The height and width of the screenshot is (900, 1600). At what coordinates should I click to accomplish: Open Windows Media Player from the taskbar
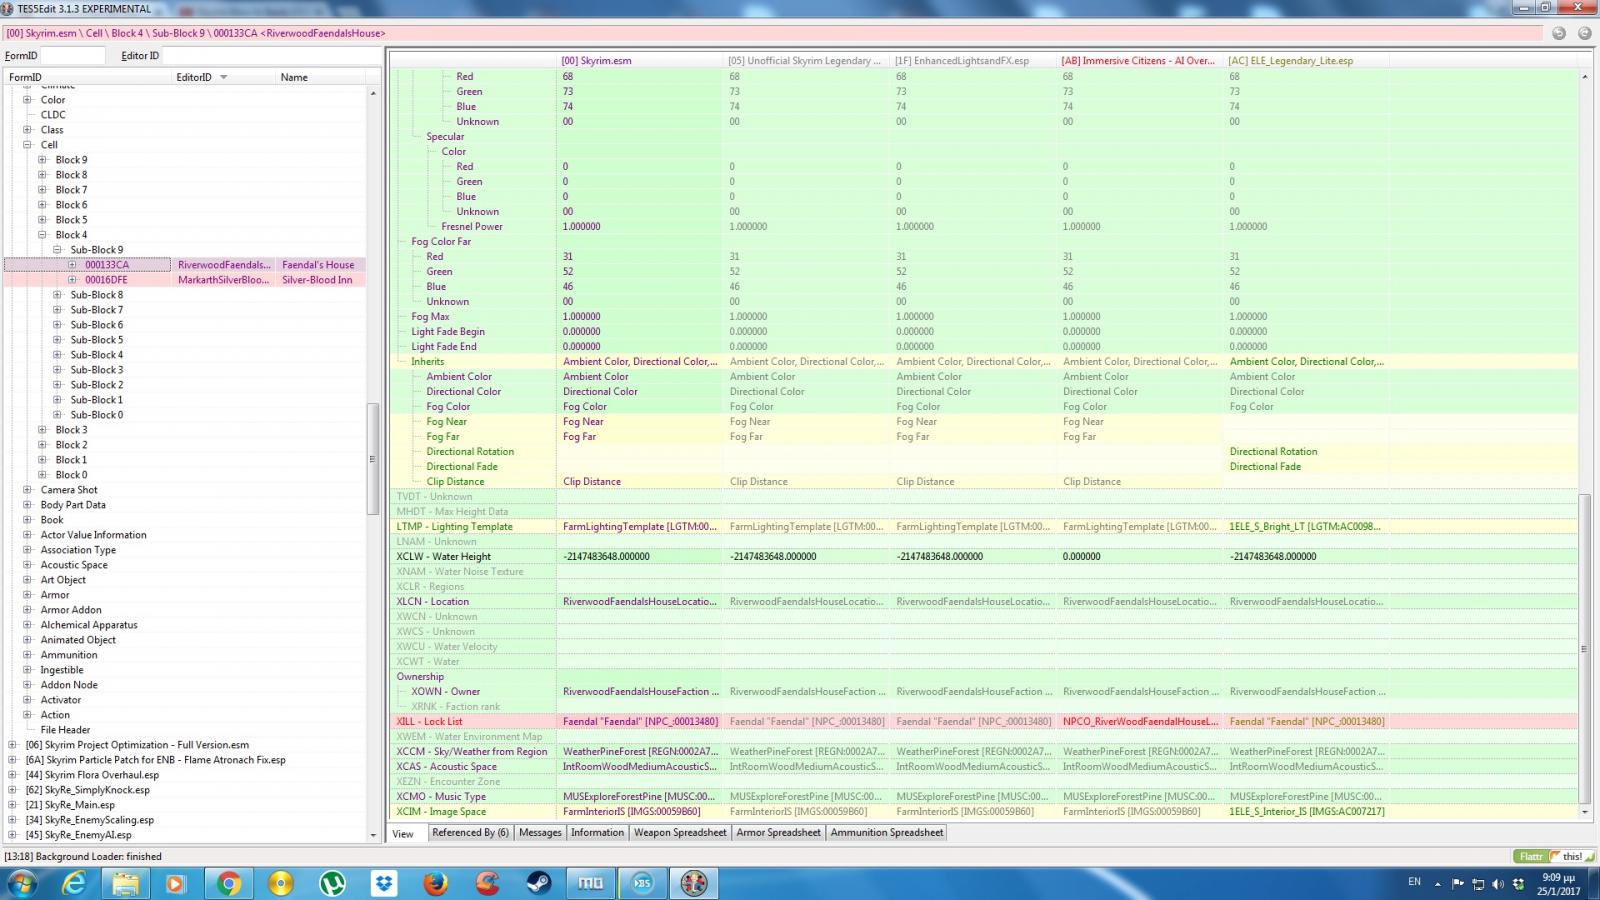[176, 883]
